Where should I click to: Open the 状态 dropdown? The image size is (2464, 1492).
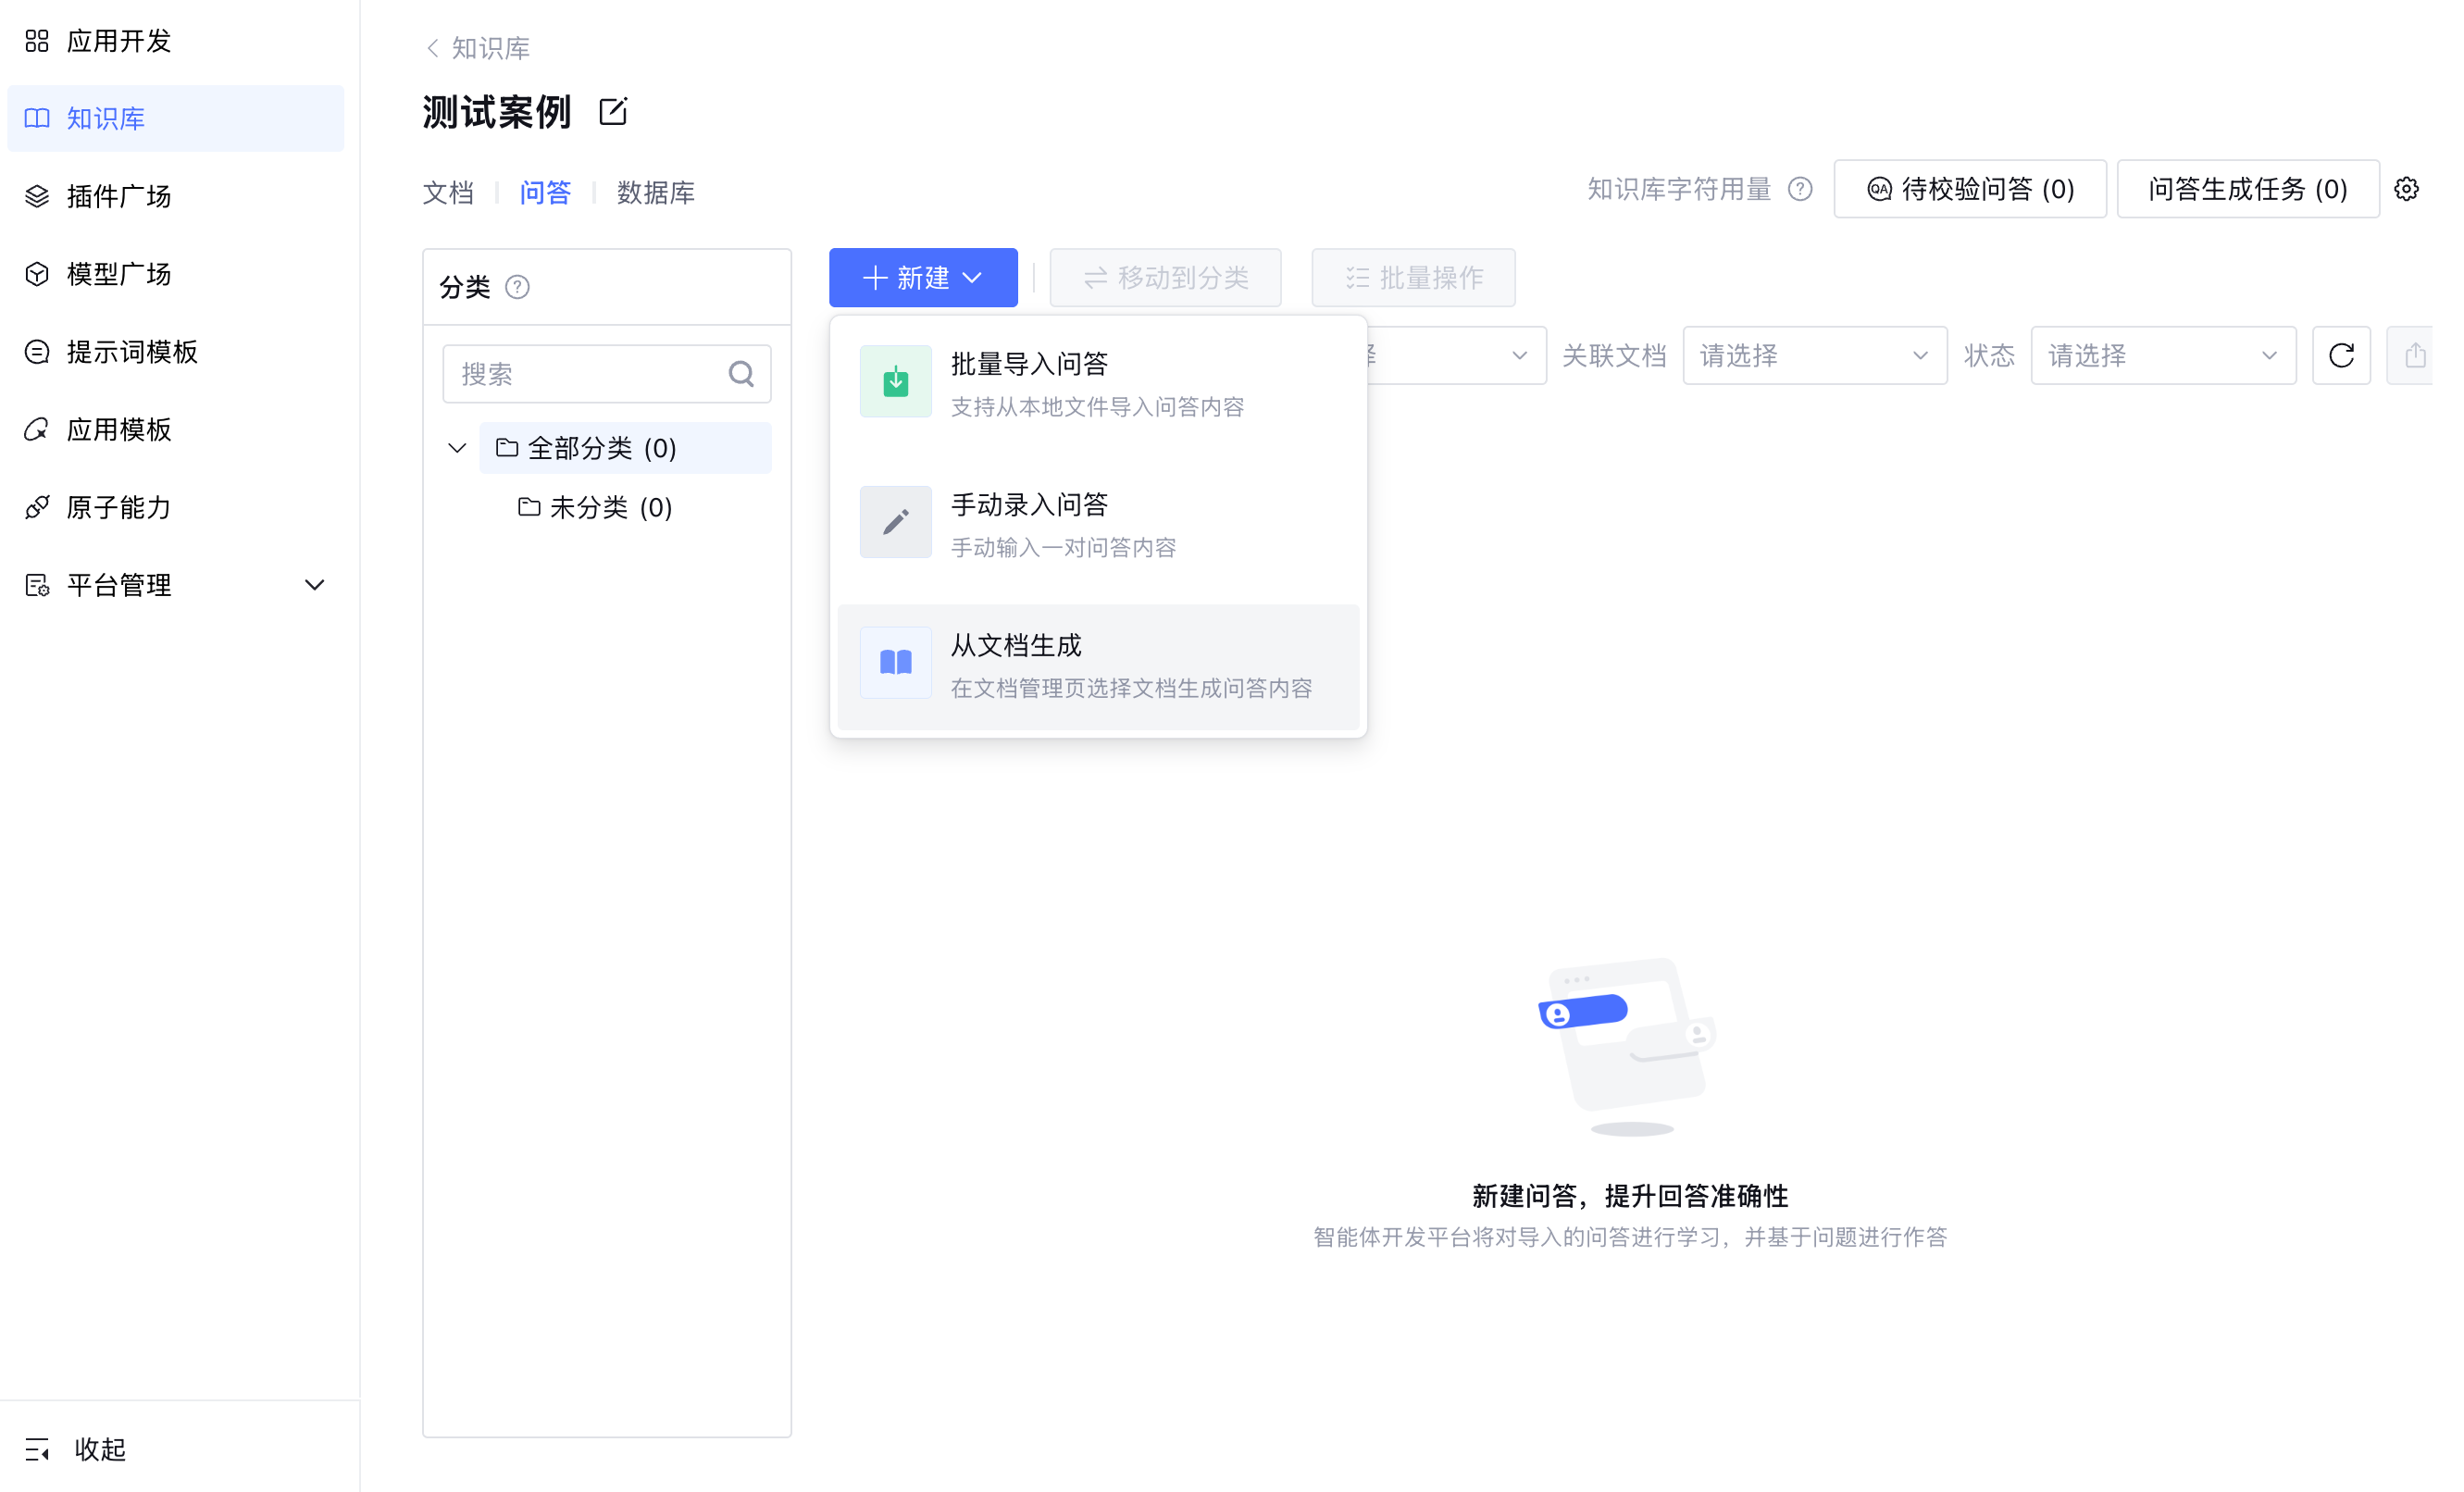pyautogui.click(x=2161, y=355)
